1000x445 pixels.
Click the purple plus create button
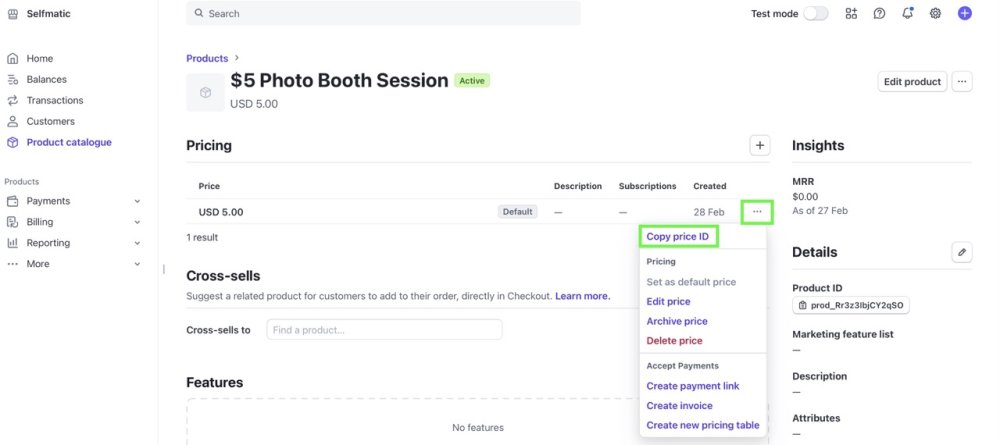[x=964, y=13]
